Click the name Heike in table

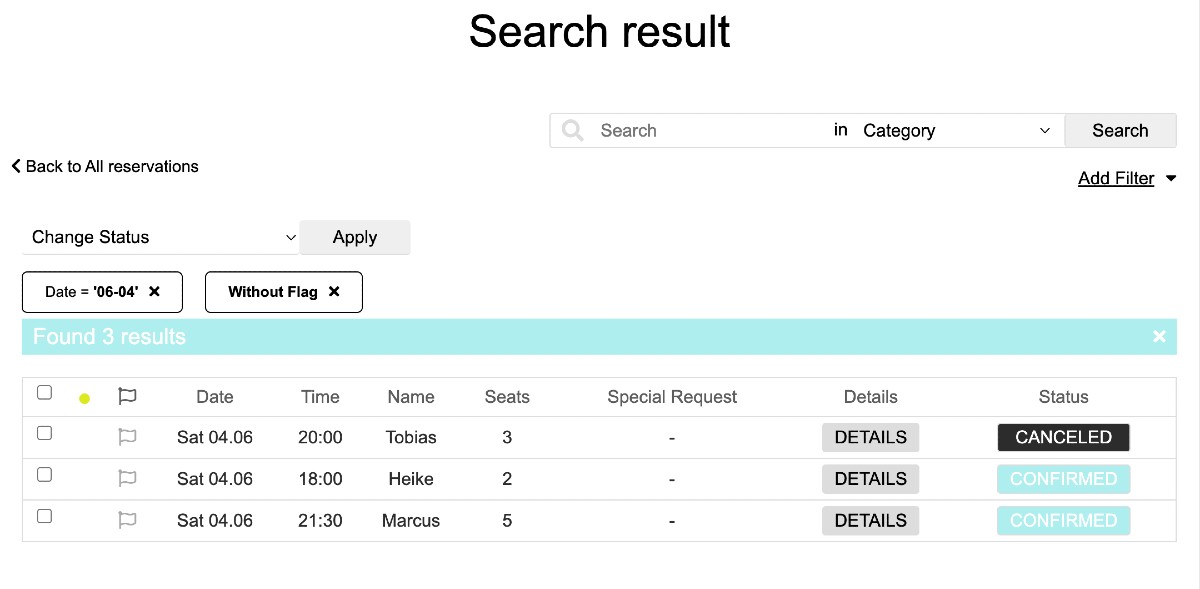(x=411, y=479)
